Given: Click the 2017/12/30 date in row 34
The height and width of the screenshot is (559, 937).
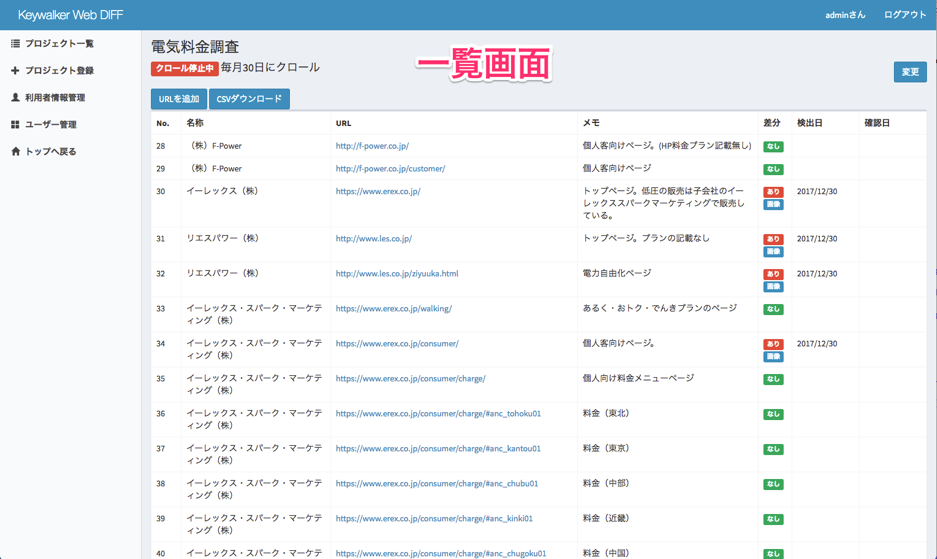Looking at the screenshot, I should click(817, 344).
